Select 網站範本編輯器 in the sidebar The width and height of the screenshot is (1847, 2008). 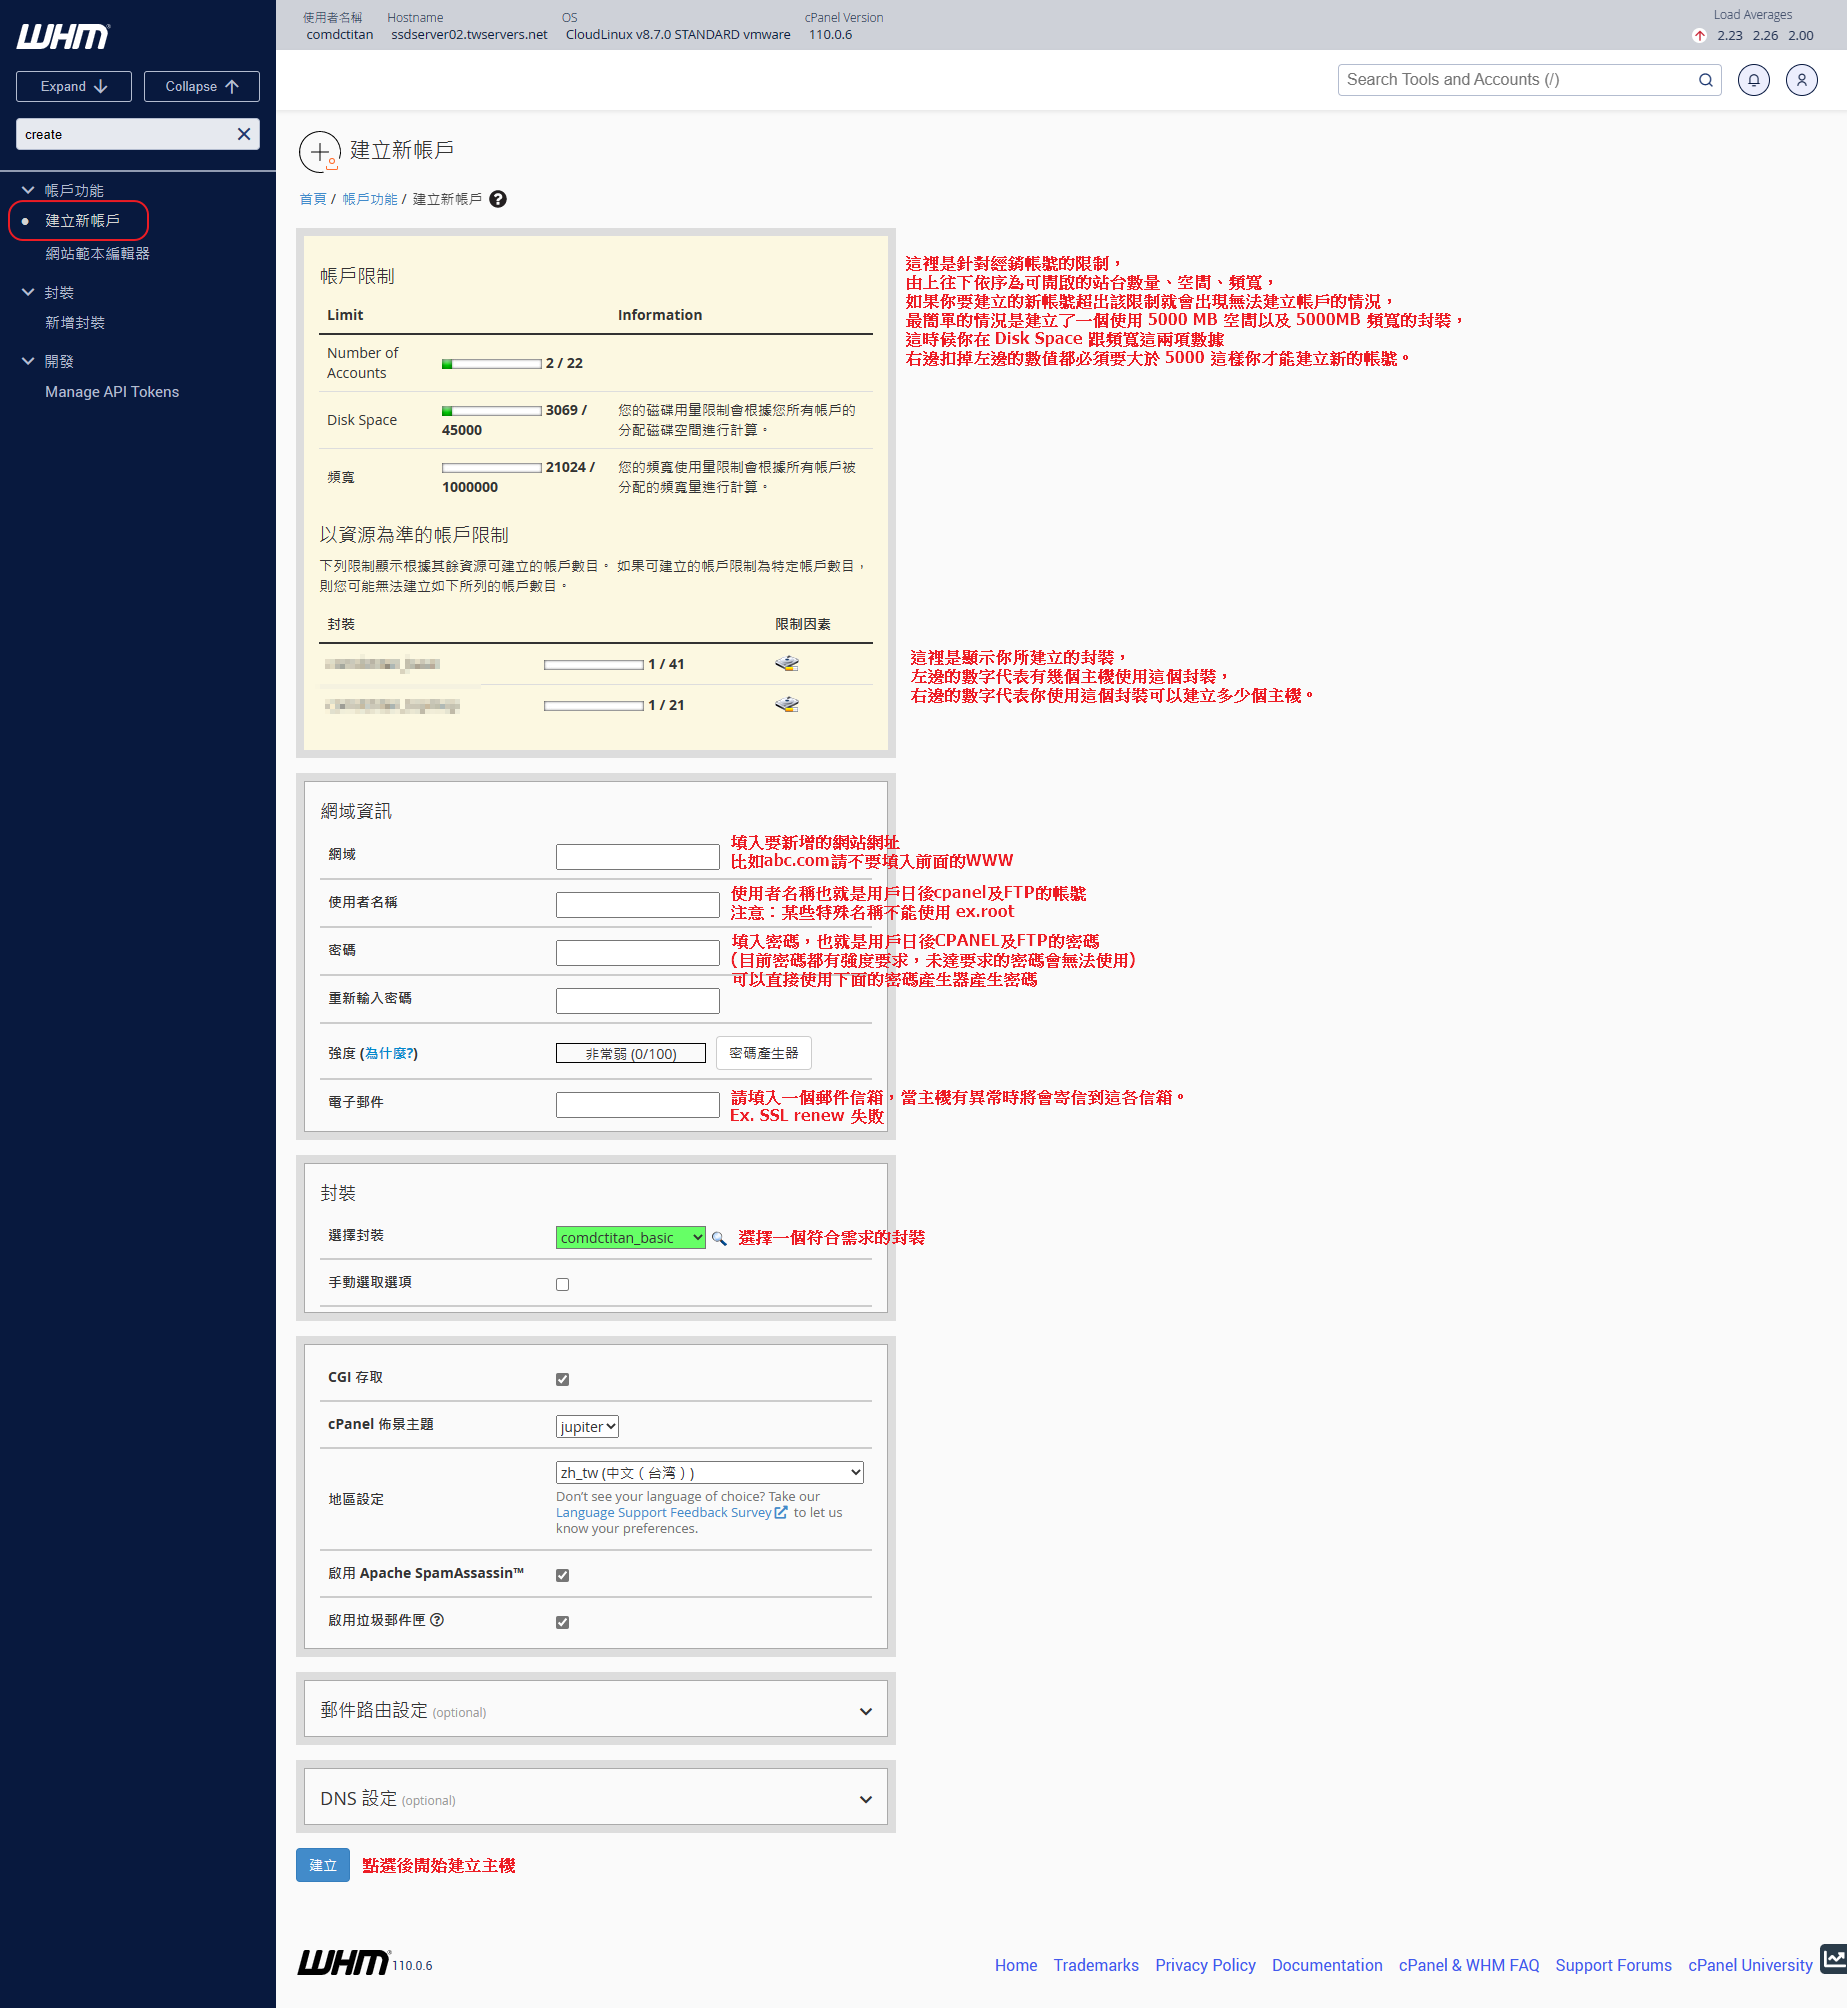point(97,254)
